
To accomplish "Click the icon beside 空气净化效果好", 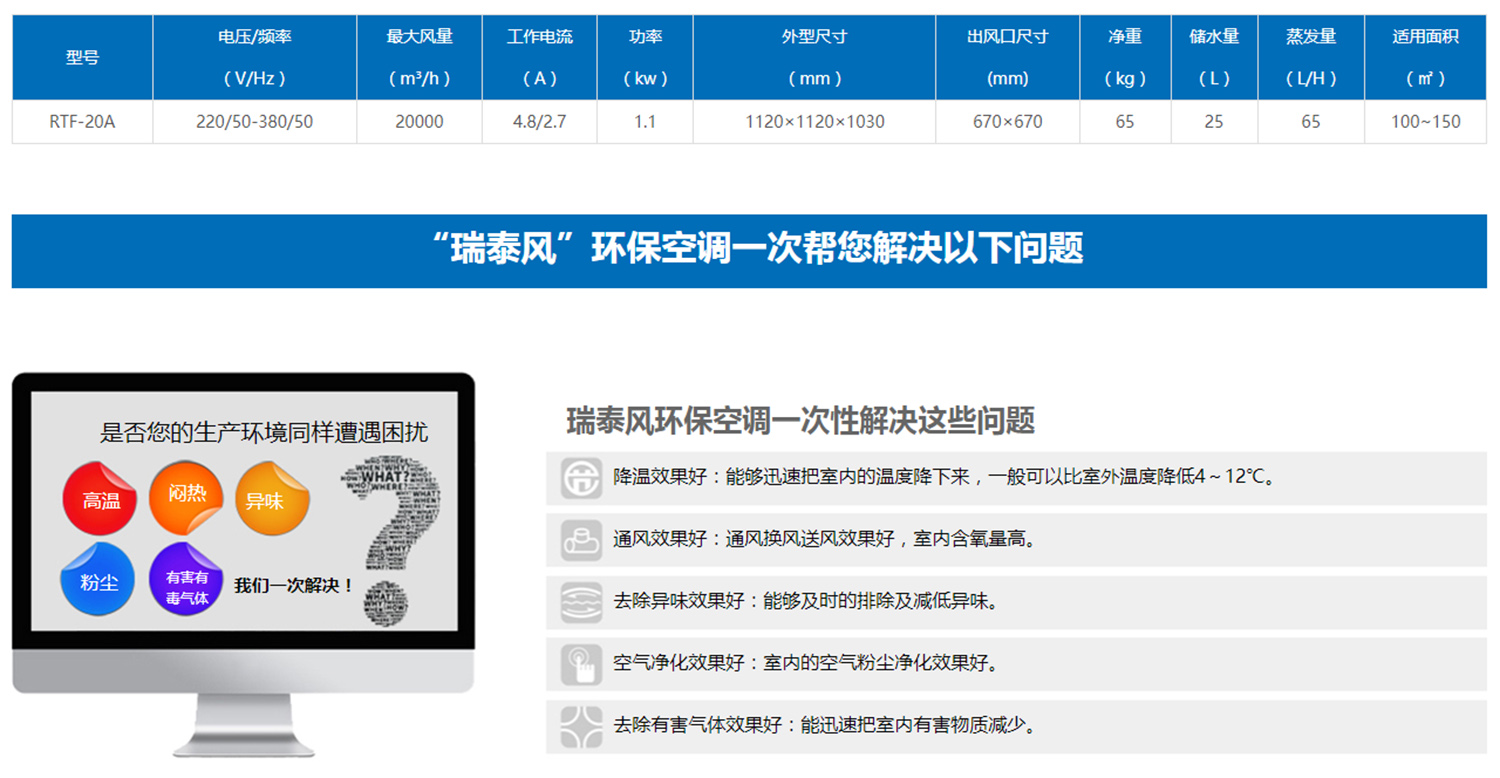I will [x=581, y=664].
